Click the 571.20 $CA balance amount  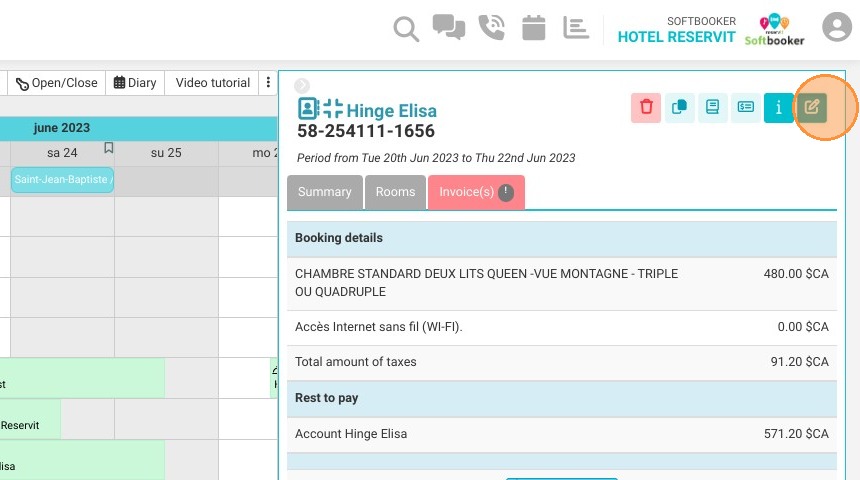click(x=796, y=434)
